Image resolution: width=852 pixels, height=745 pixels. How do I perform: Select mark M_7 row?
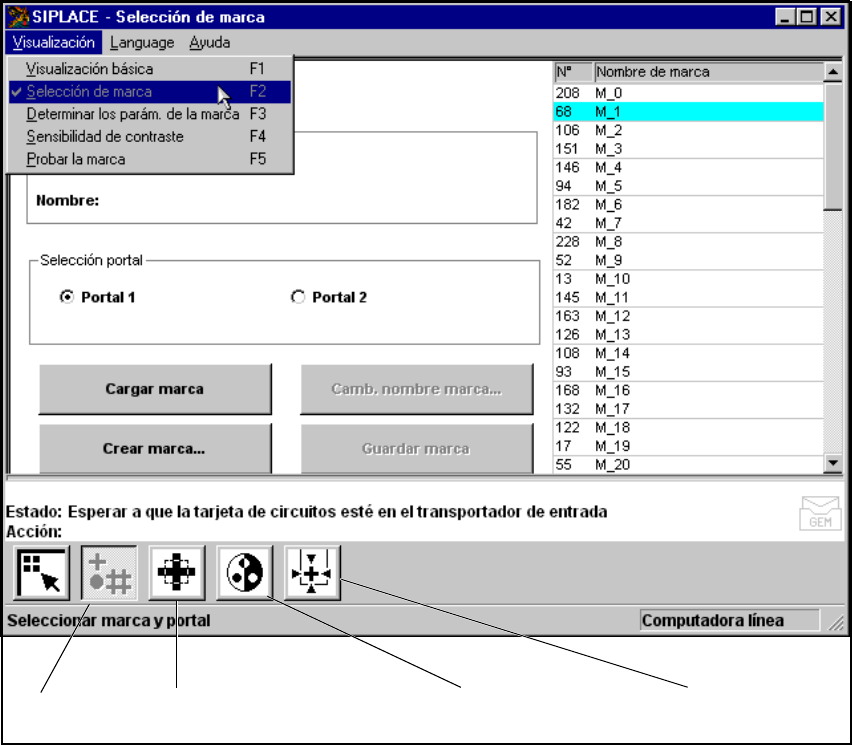click(x=688, y=223)
